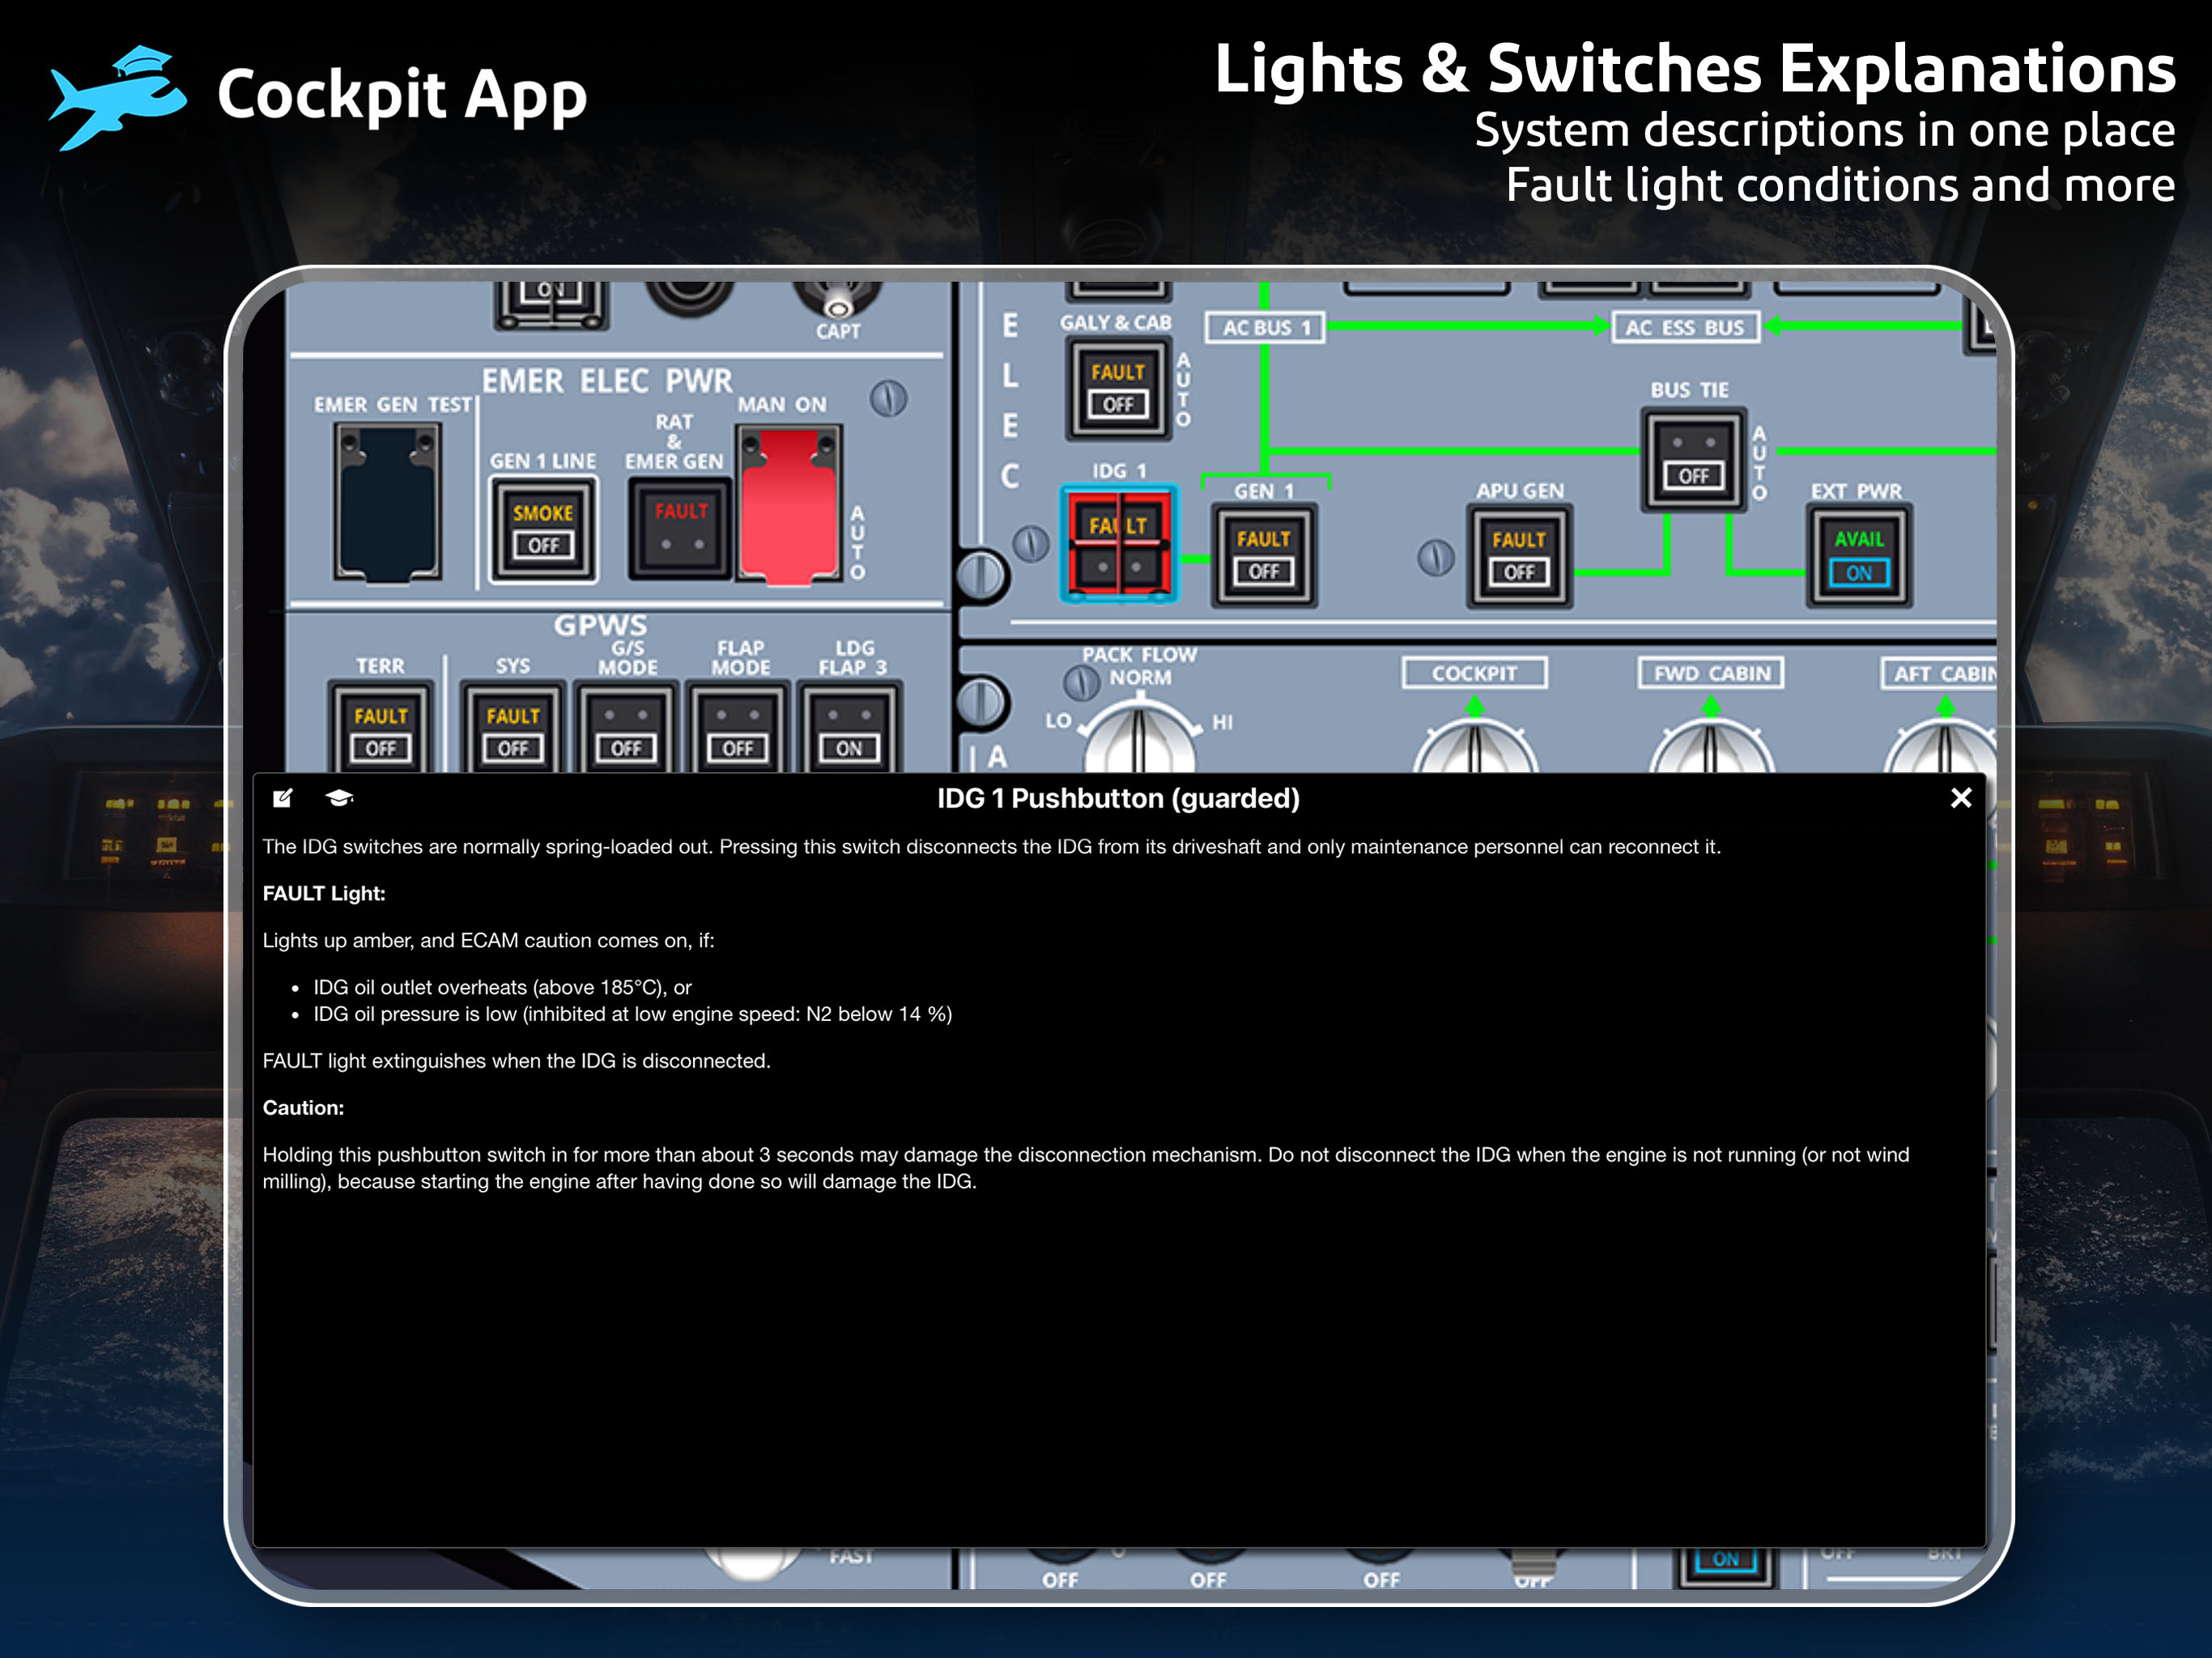Toggle the GPWS TERR FAULT OFF button
Screen dimensions: 2212x1658
pos(380,731)
